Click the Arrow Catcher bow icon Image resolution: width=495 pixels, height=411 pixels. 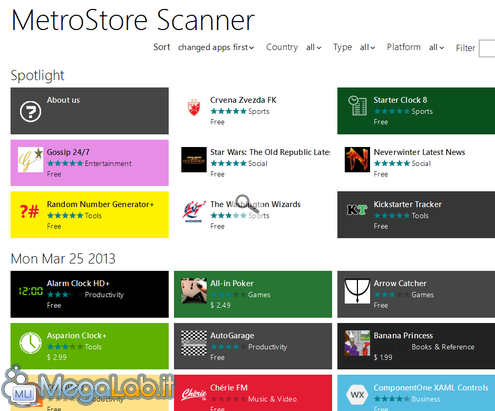pos(357,291)
